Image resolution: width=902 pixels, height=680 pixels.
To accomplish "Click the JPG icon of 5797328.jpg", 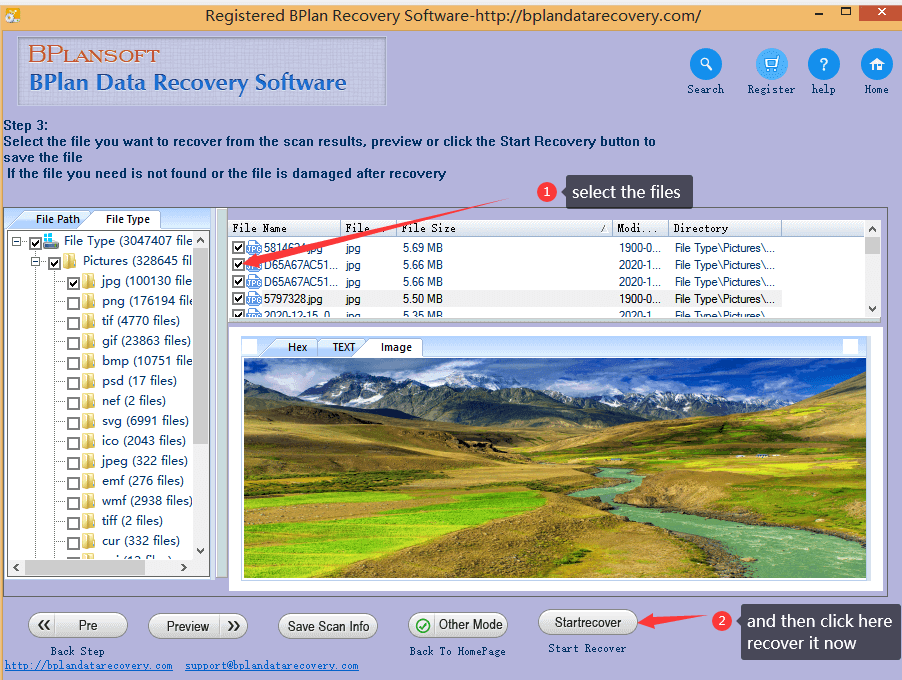I will pyautogui.click(x=254, y=299).
